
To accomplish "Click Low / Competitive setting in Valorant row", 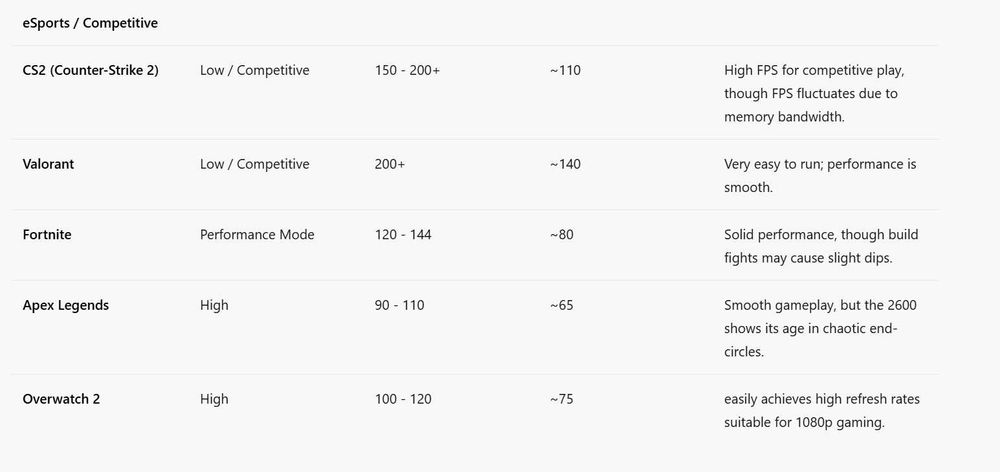I will (254, 164).
